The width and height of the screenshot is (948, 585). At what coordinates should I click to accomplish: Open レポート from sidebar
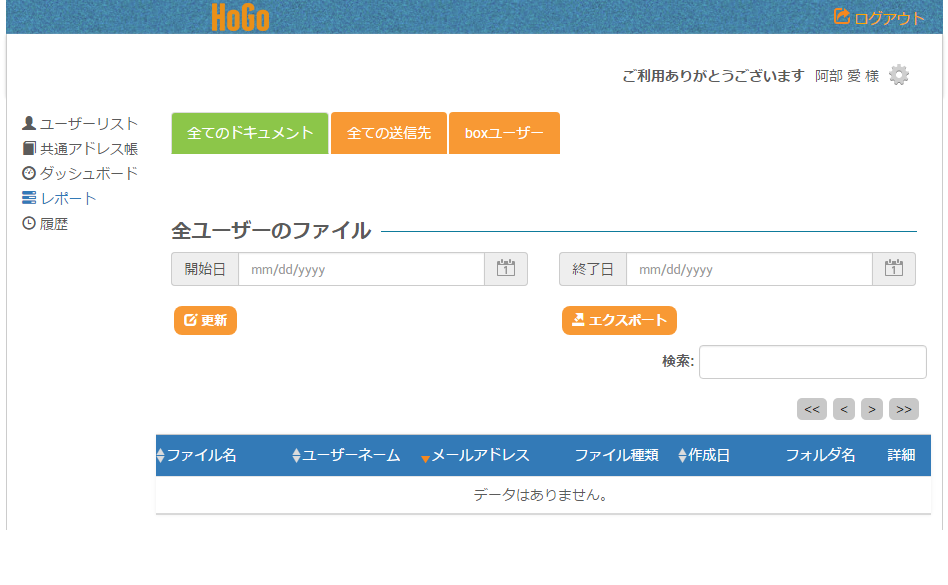pyautogui.click(x=68, y=199)
